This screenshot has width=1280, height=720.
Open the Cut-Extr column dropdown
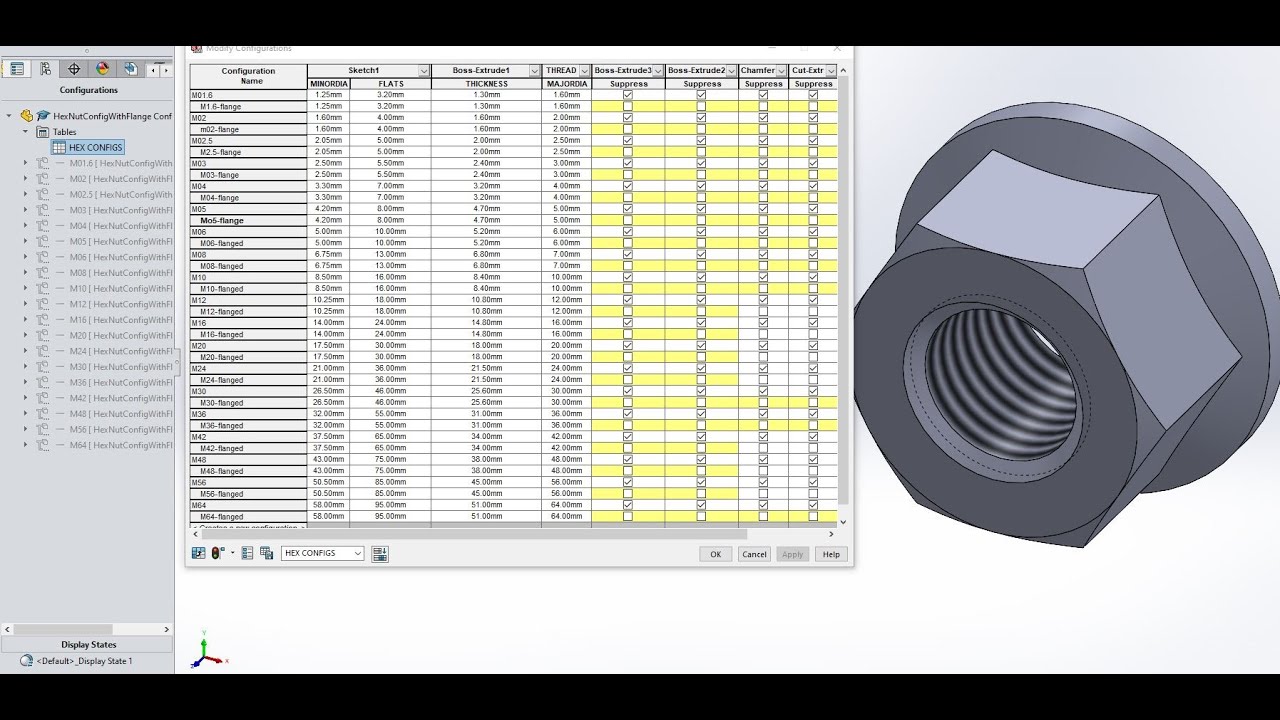click(x=831, y=71)
